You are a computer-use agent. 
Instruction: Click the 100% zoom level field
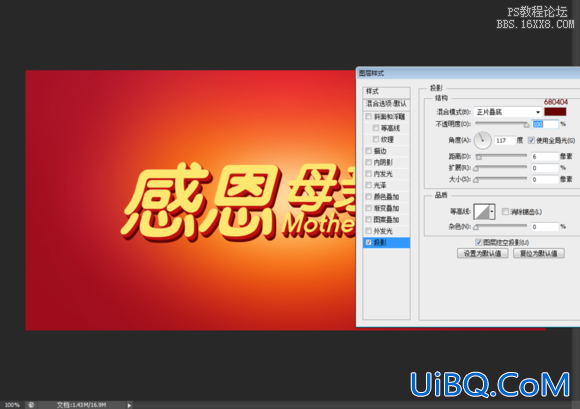pos(12,405)
